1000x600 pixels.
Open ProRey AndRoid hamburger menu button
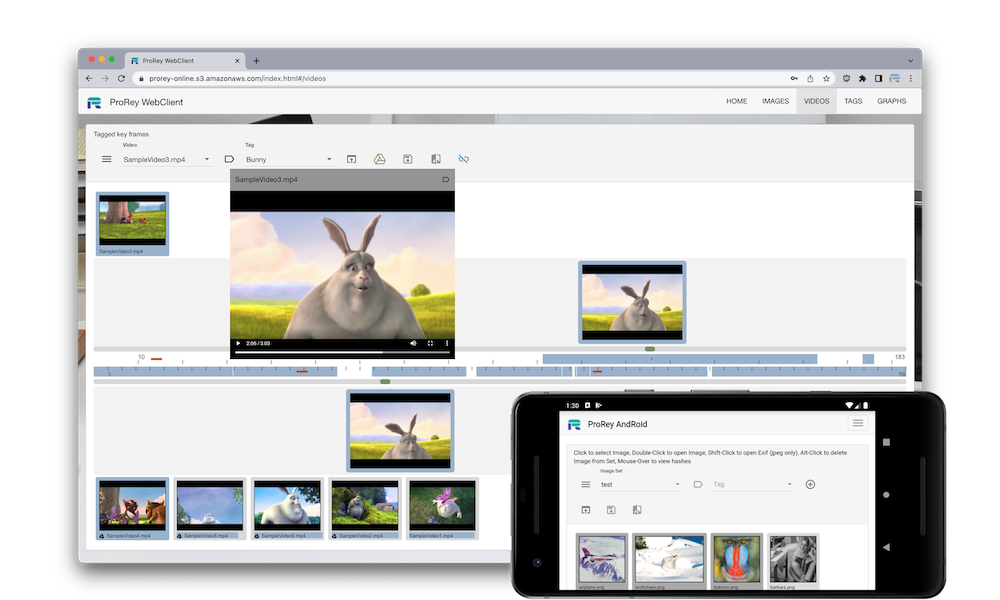tap(858, 423)
